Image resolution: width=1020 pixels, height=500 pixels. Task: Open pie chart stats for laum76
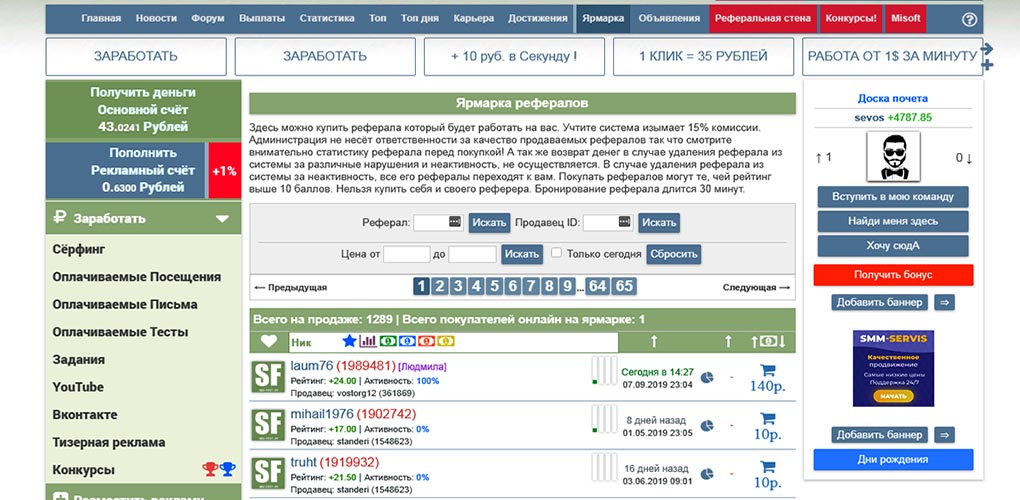tap(707, 378)
